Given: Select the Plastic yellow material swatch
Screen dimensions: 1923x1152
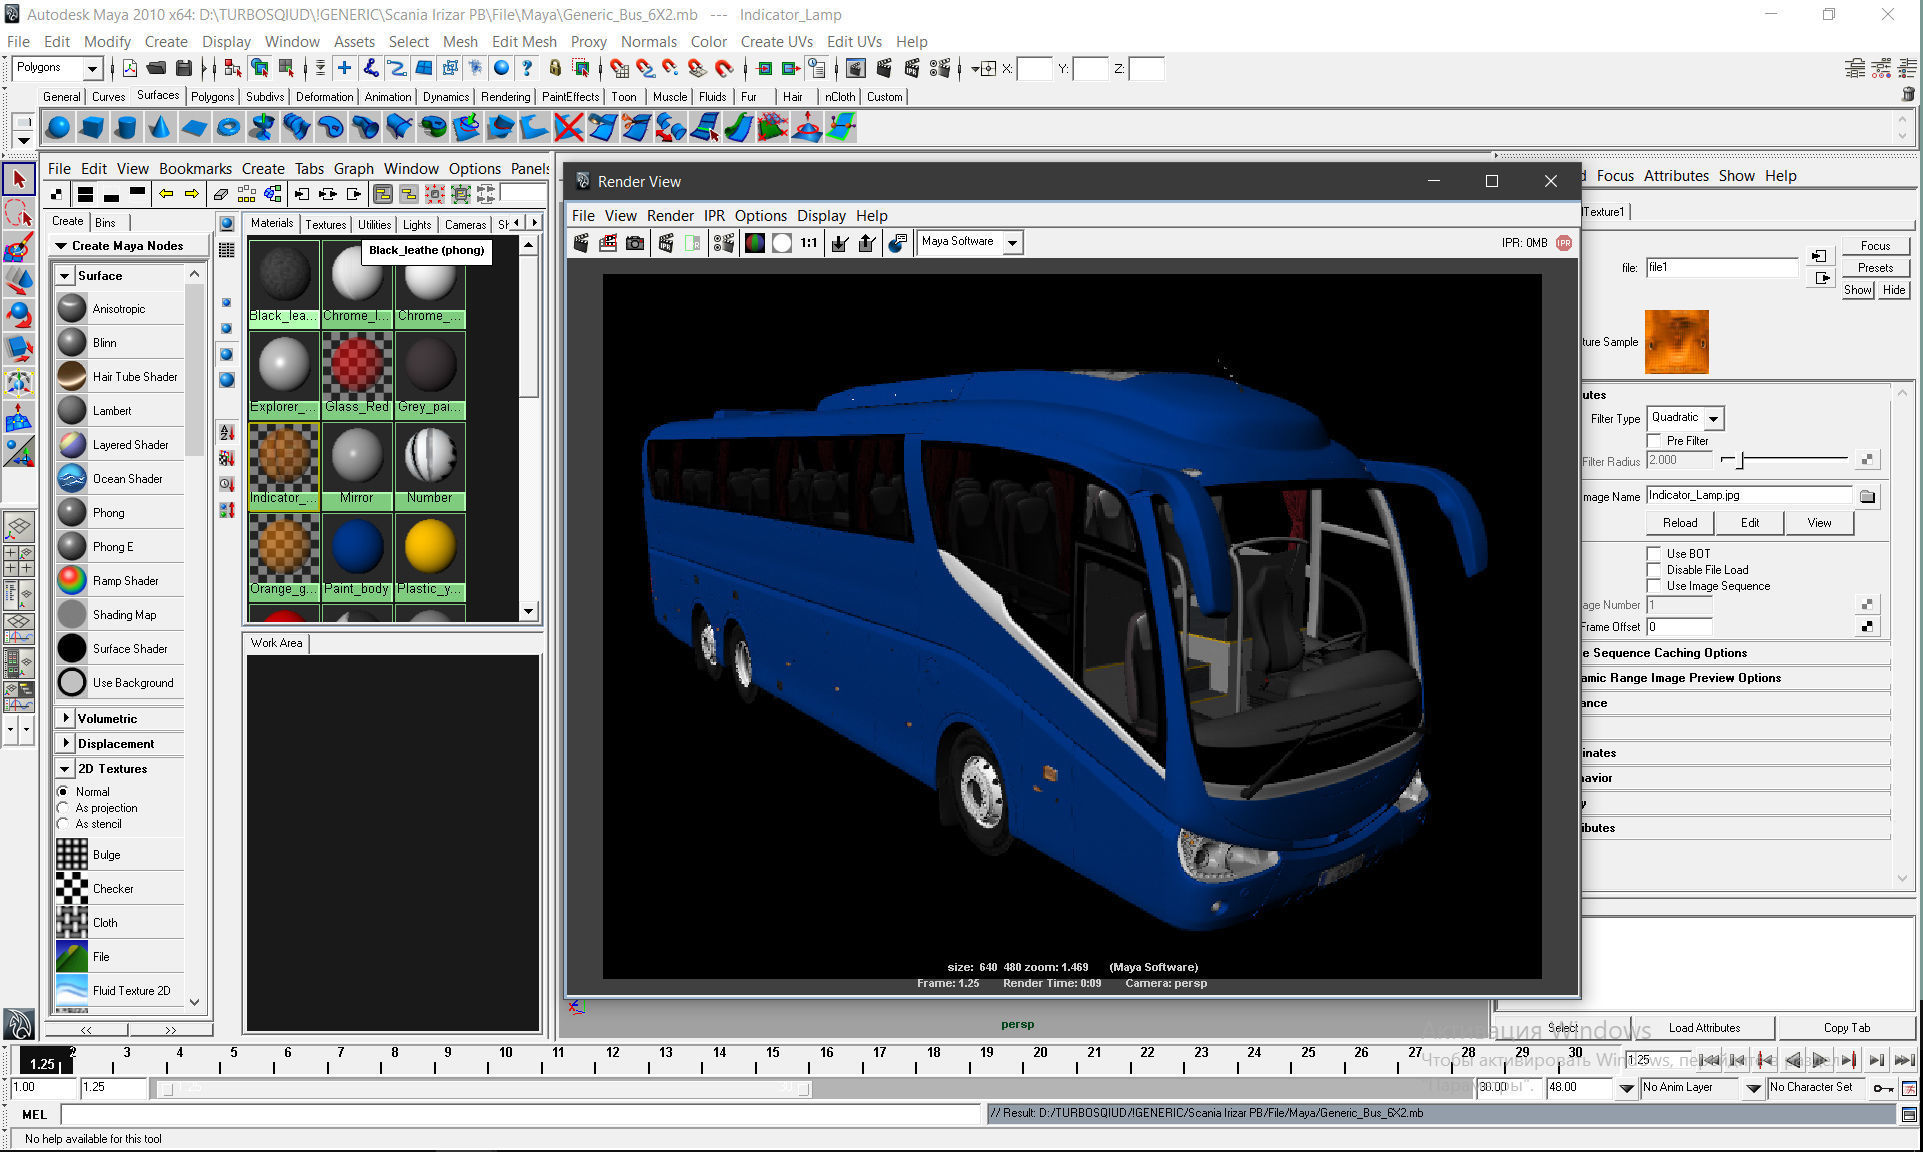Looking at the screenshot, I should (430, 548).
